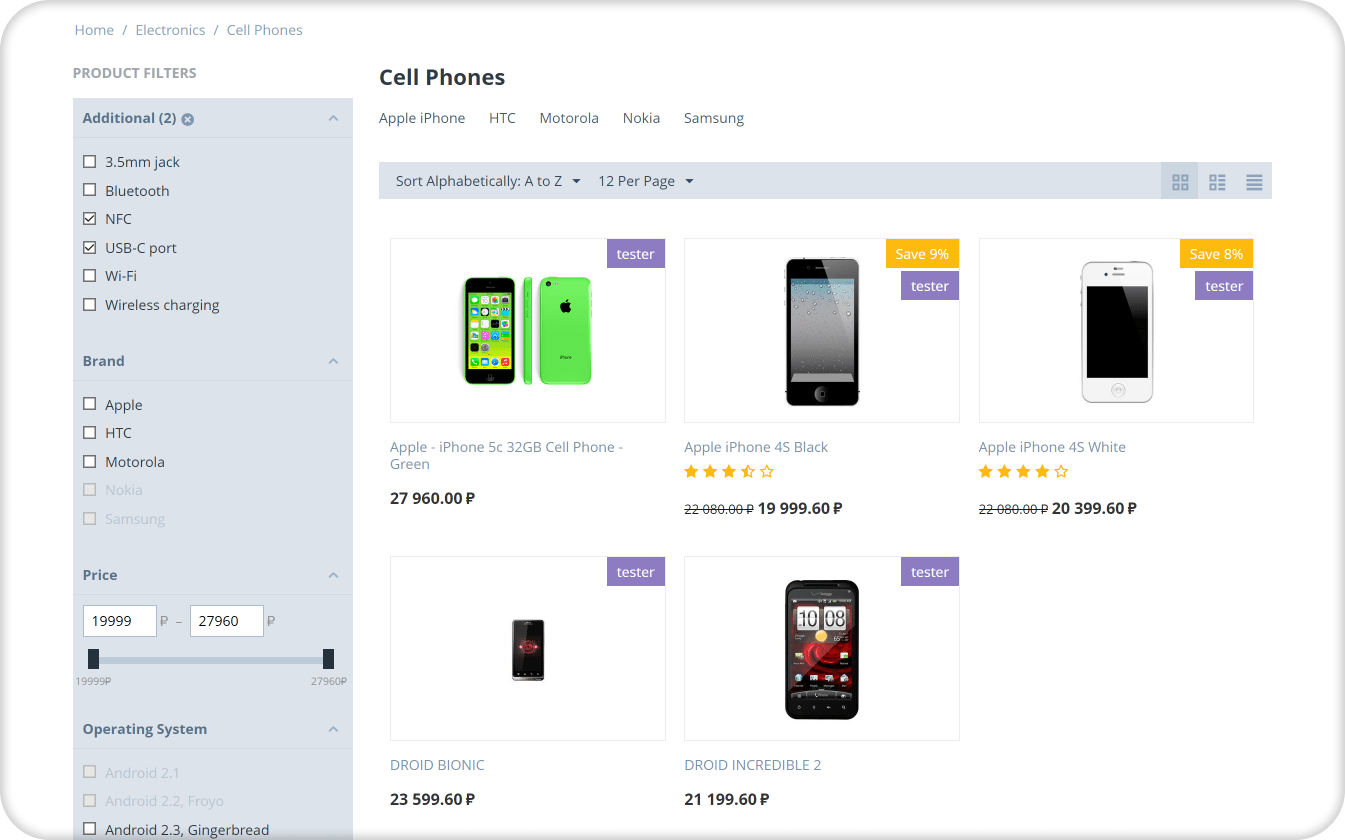
Task: Check the Apple brand checkbox
Action: pyautogui.click(x=90, y=405)
